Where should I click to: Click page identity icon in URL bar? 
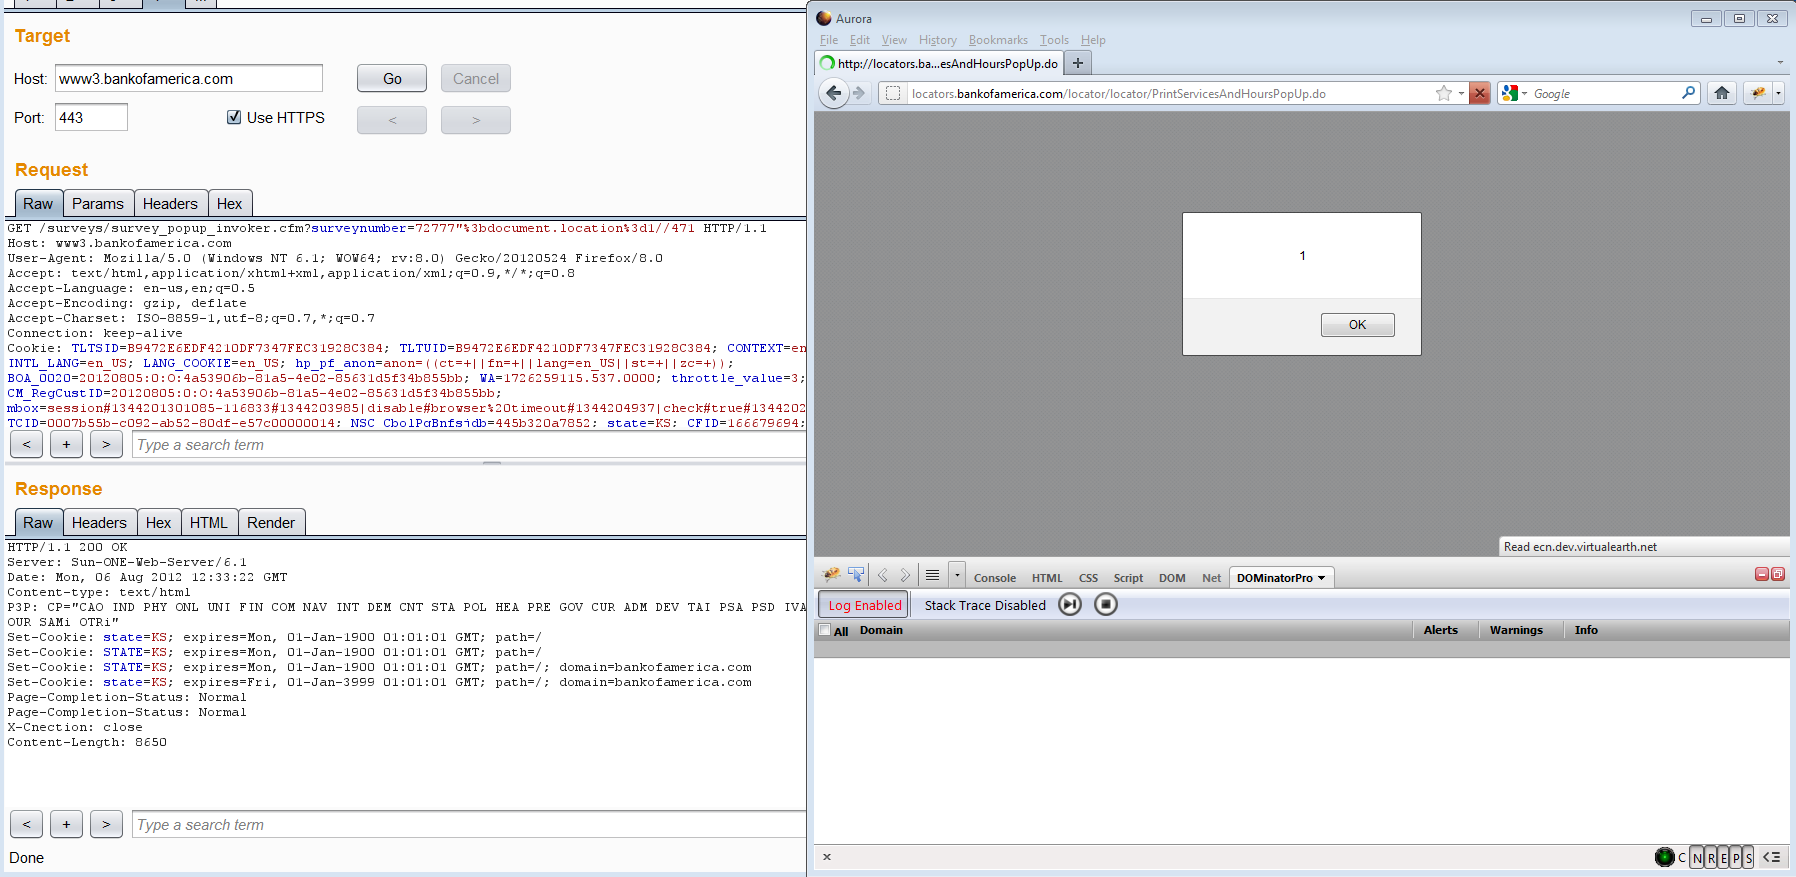893,93
